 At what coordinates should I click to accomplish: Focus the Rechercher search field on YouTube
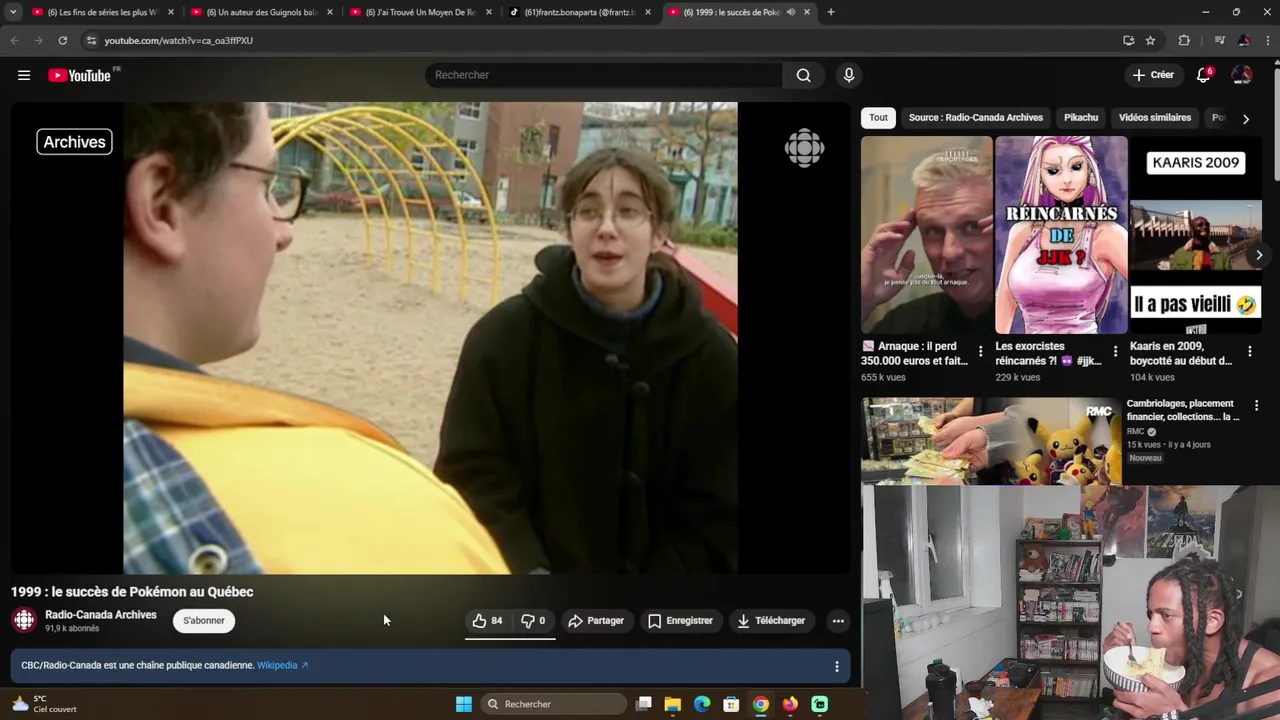(604, 75)
